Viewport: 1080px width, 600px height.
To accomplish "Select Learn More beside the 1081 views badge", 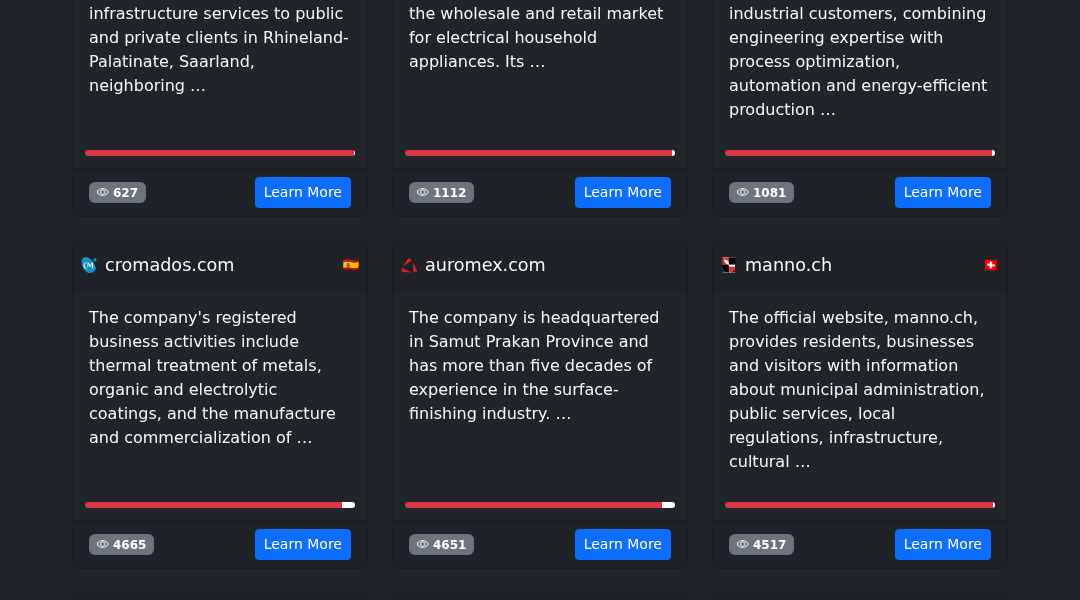I will (x=943, y=192).
